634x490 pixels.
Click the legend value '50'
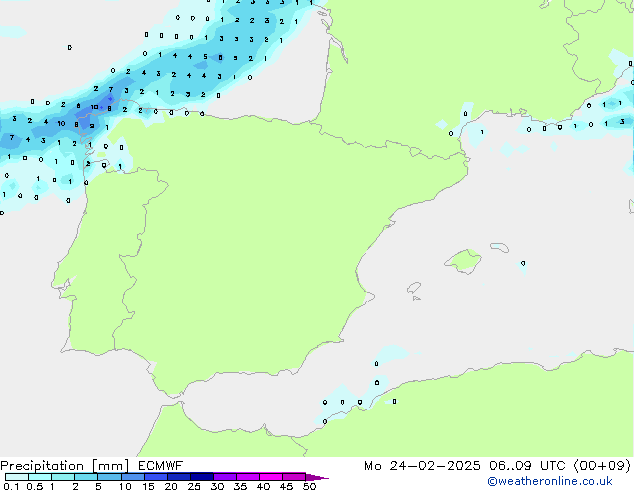(x=309, y=486)
